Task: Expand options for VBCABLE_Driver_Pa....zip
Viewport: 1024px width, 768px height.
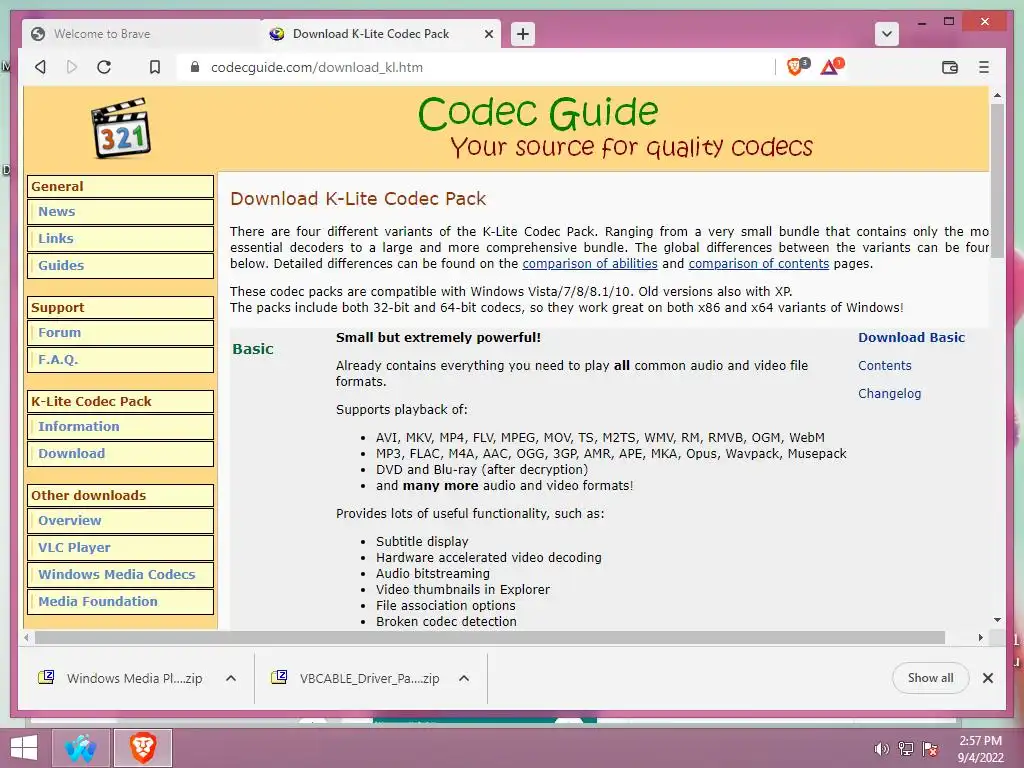Action: tap(464, 678)
